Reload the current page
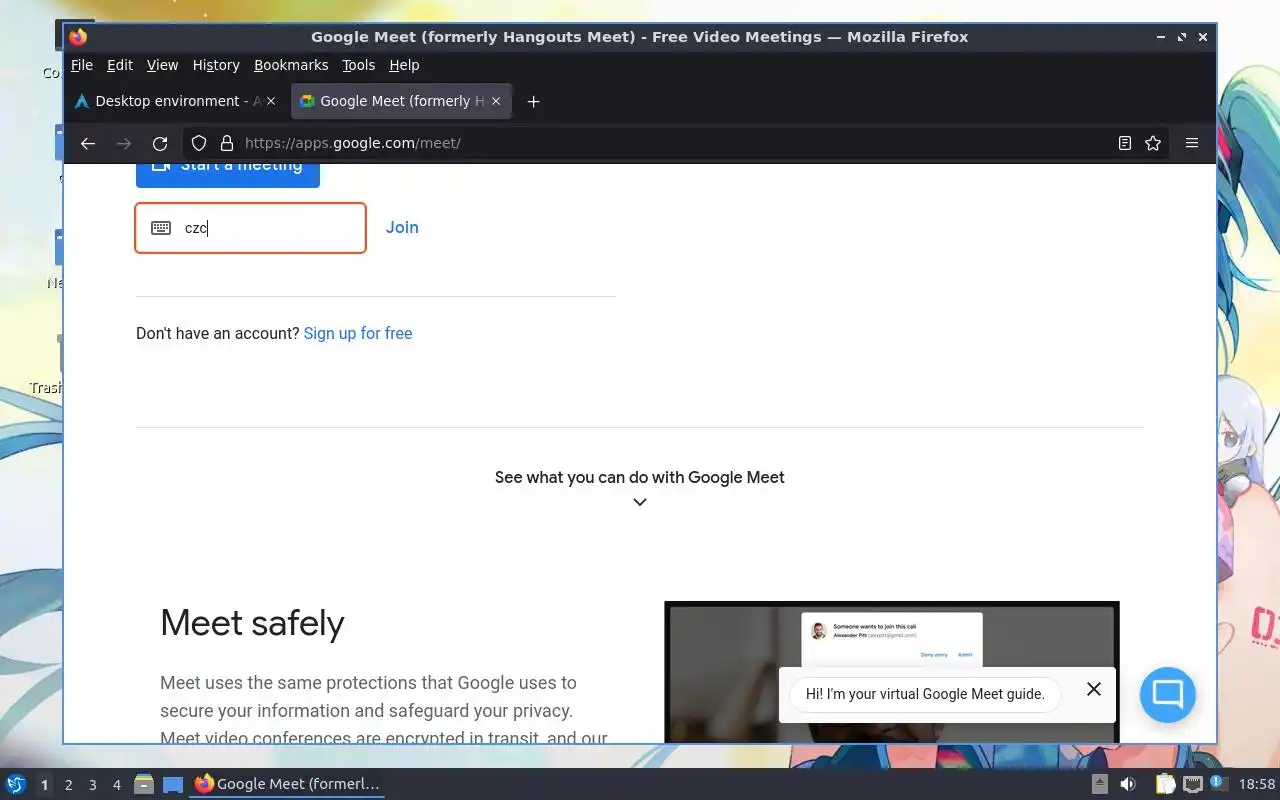The height and width of the screenshot is (800, 1280). [x=160, y=143]
